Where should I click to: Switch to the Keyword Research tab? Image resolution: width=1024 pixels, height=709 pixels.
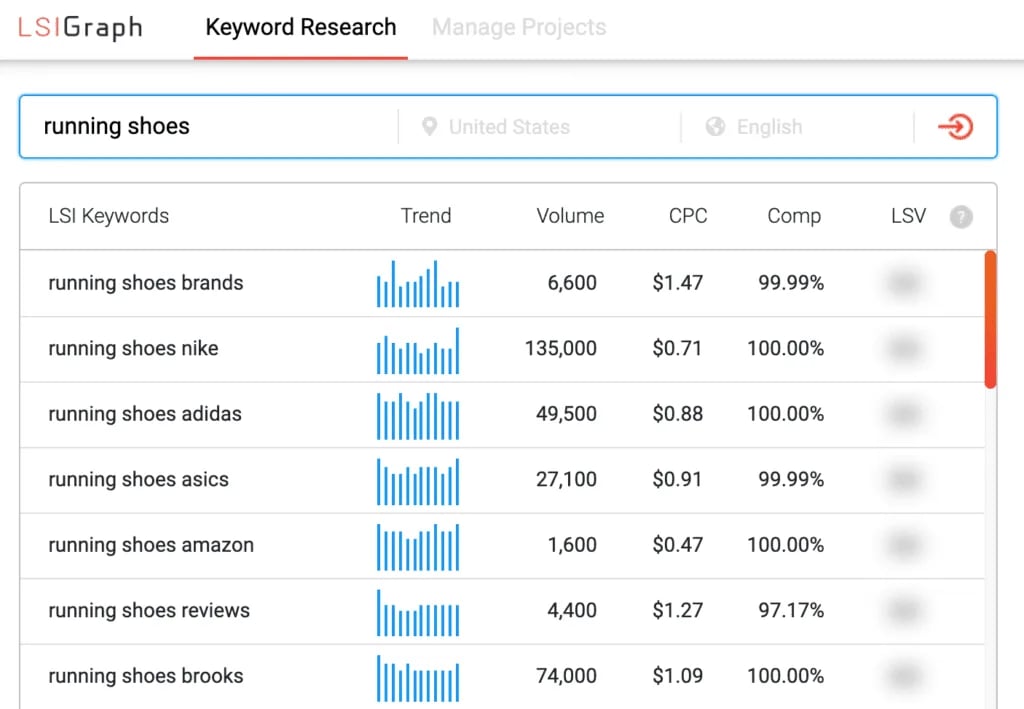pos(300,27)
